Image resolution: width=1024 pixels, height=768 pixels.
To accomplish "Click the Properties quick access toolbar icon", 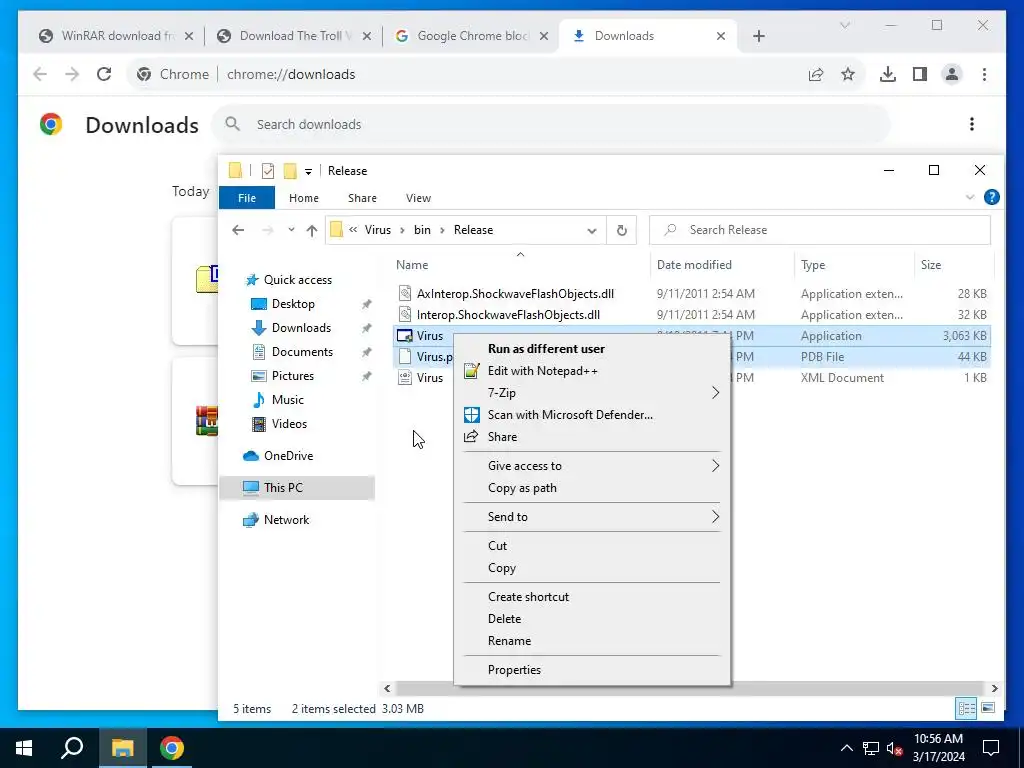I will pyautogui.click(x=268, y=170).
